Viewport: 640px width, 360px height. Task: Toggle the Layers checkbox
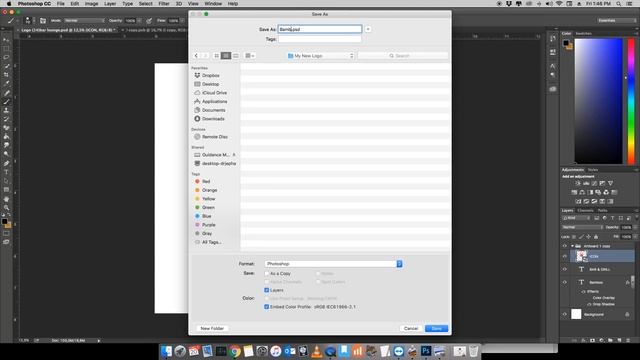point(267,290)
